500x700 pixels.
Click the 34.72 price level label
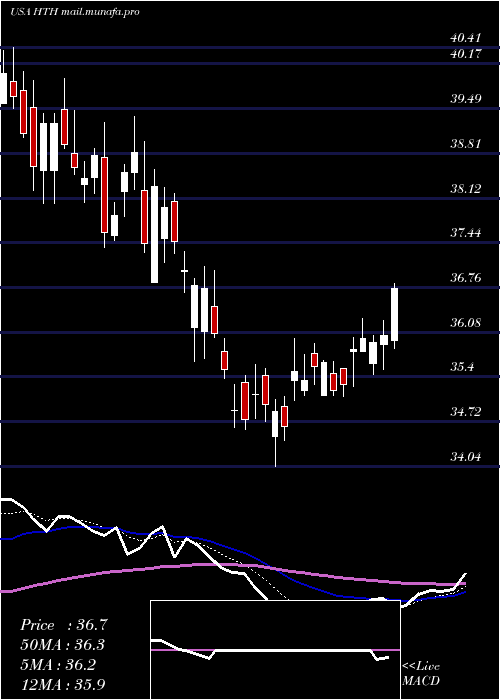pyautogui.click(x=466, y=412)
